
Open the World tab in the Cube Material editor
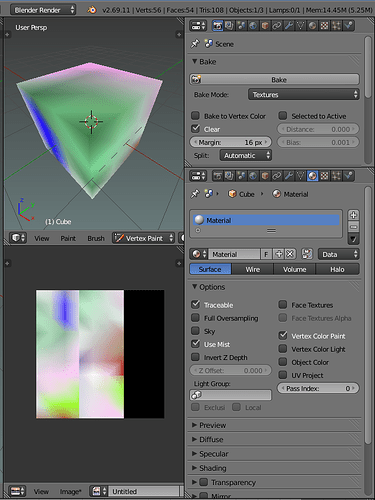(253, 176)
